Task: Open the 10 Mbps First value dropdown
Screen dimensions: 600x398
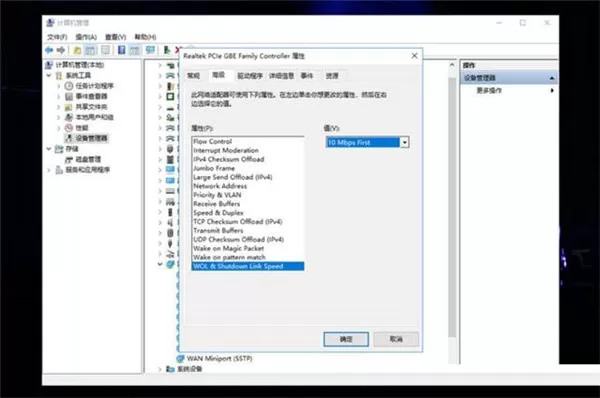Action: 404,142
